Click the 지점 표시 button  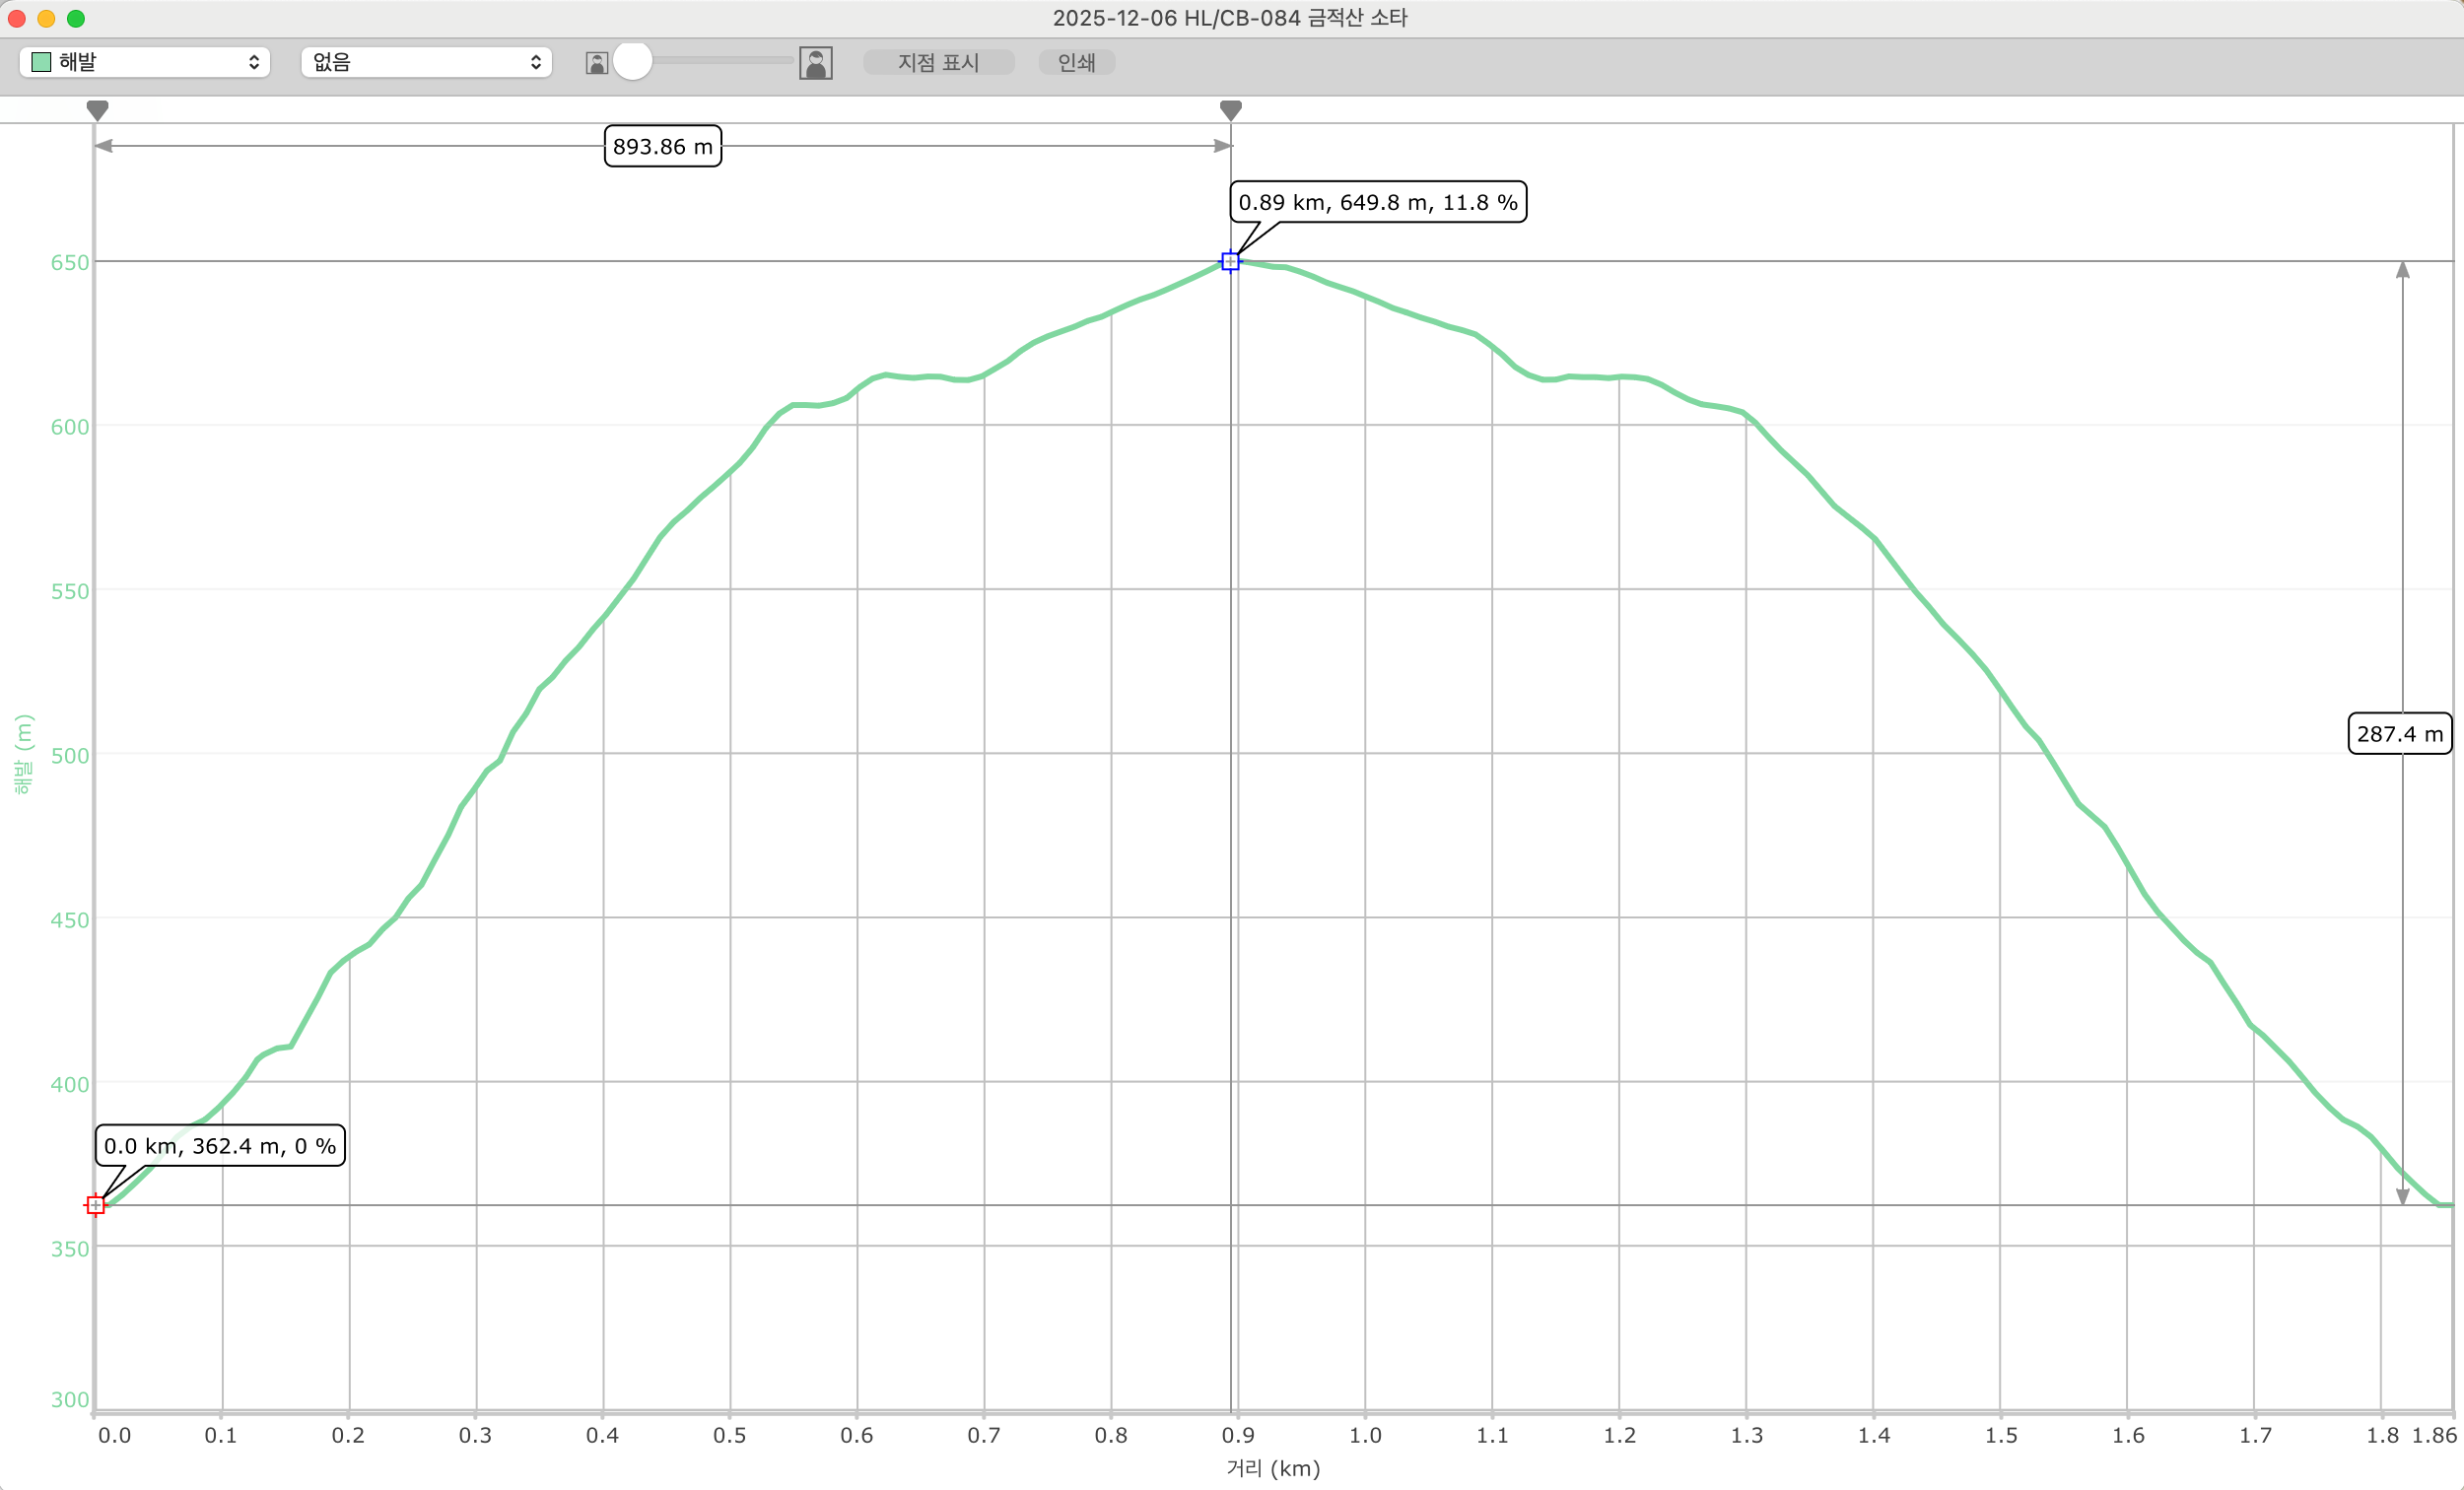[x=938, y=62]
